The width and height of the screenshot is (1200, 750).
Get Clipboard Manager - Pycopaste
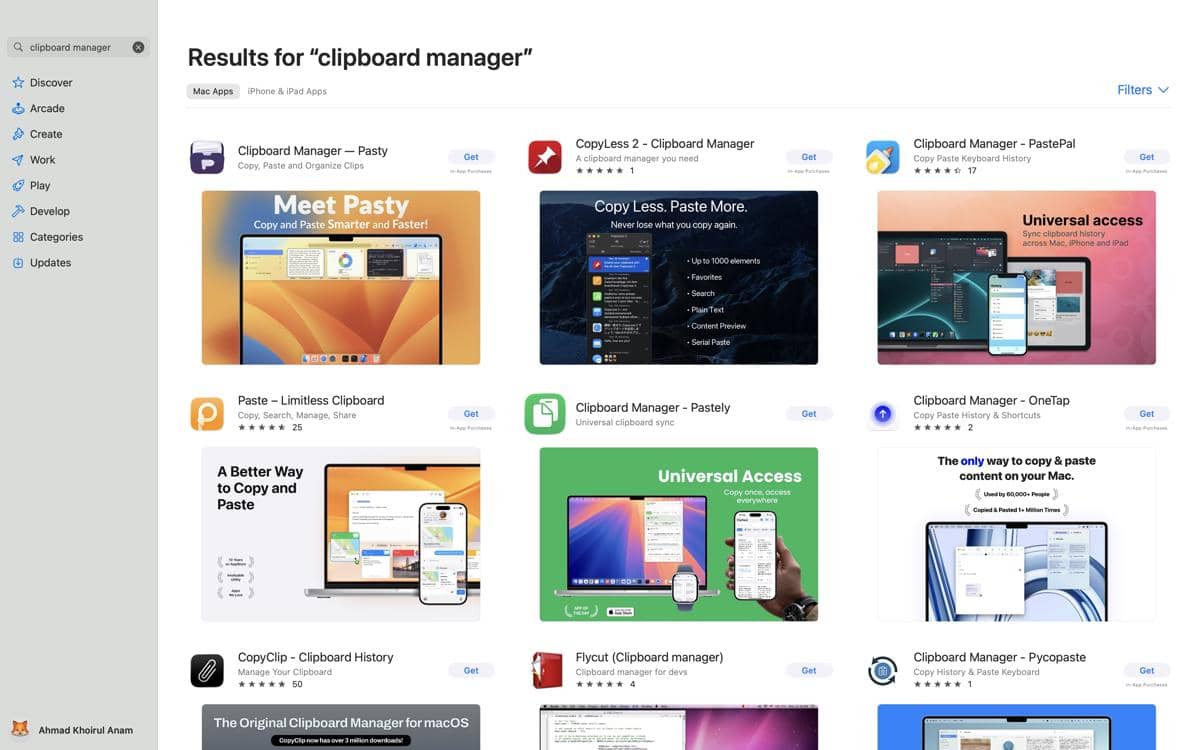pos(1147,671)
